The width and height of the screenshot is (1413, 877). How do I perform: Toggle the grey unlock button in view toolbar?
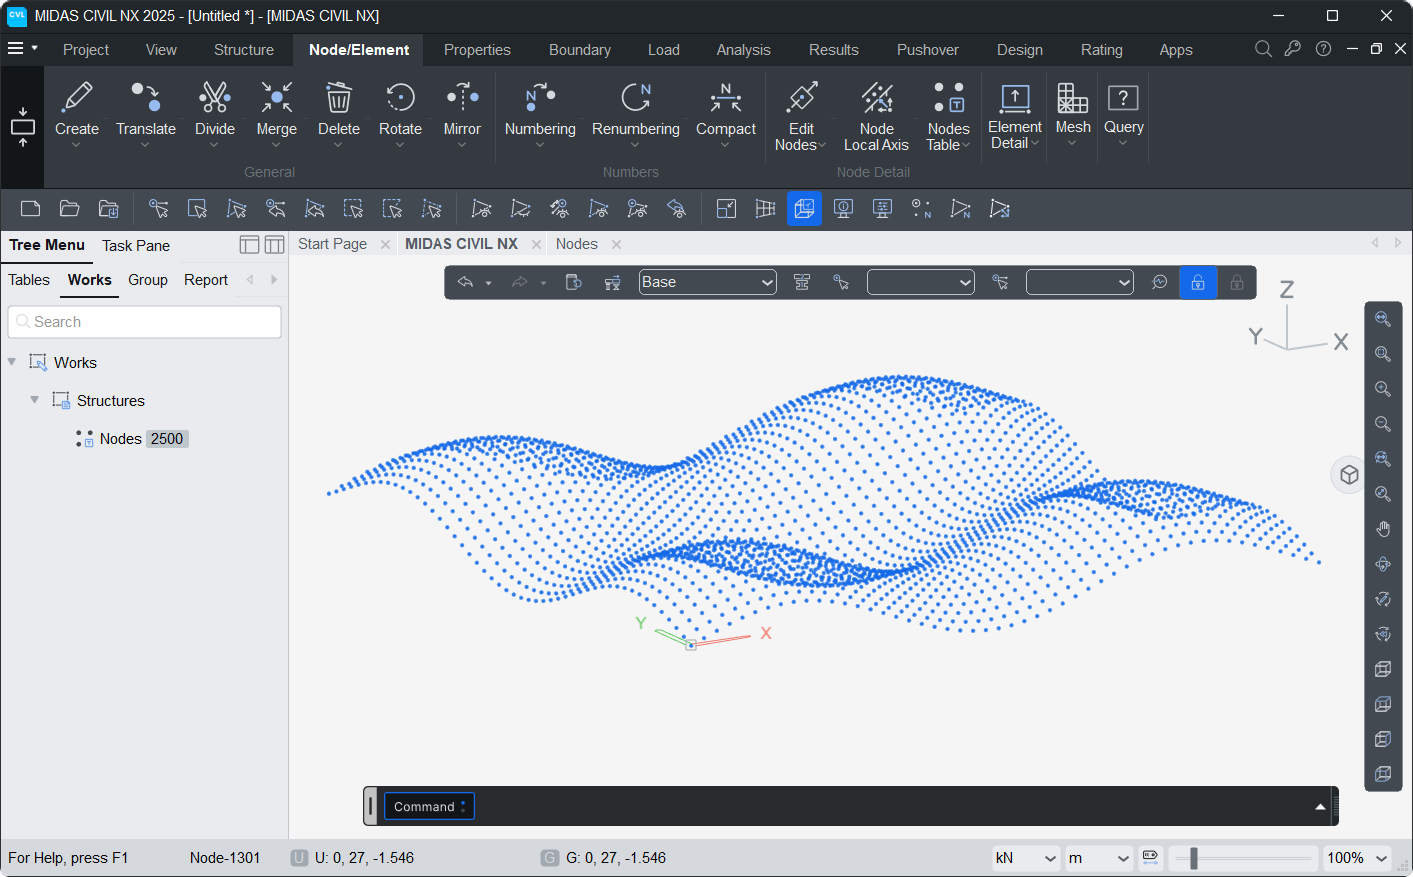click(x=1237, y=283)
